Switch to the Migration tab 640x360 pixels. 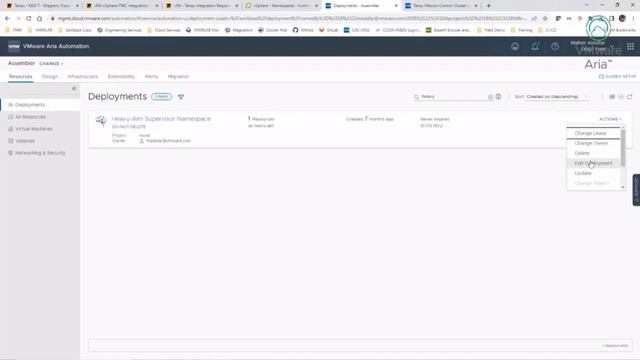(178, 76)
